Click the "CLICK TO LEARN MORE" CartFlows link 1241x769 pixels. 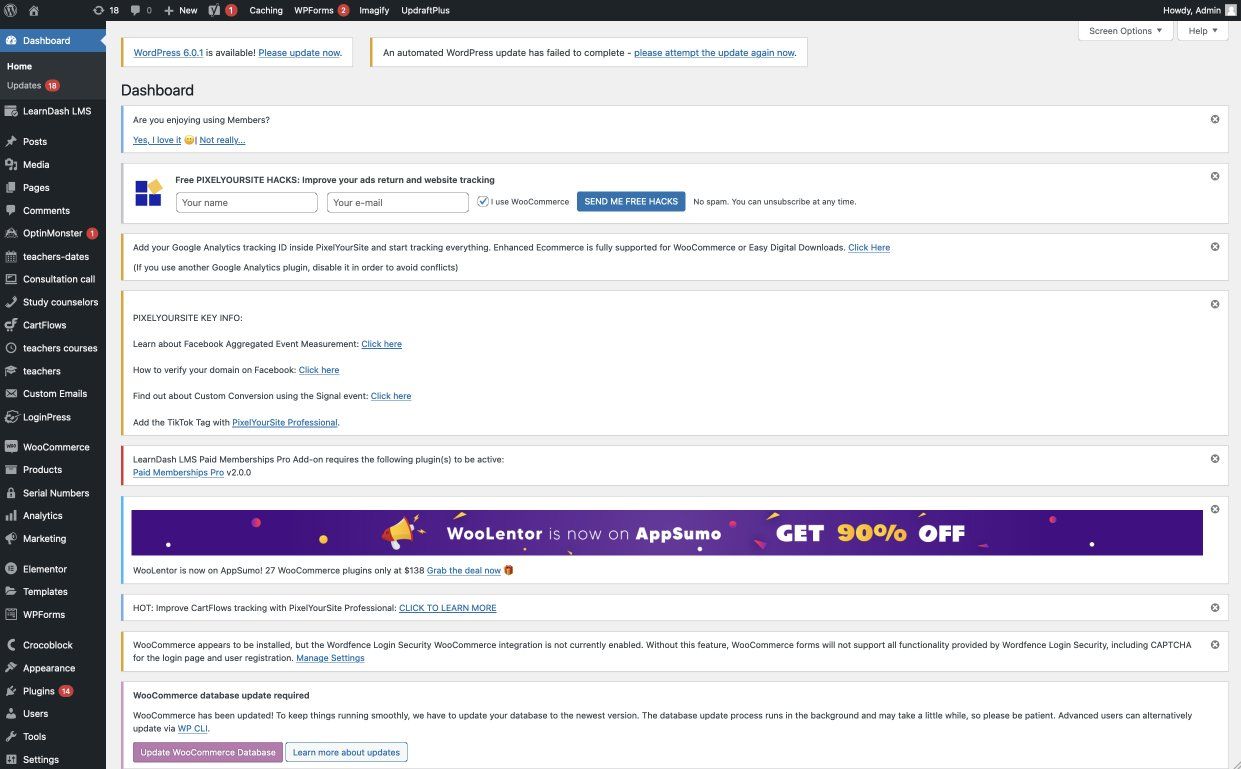448,608
